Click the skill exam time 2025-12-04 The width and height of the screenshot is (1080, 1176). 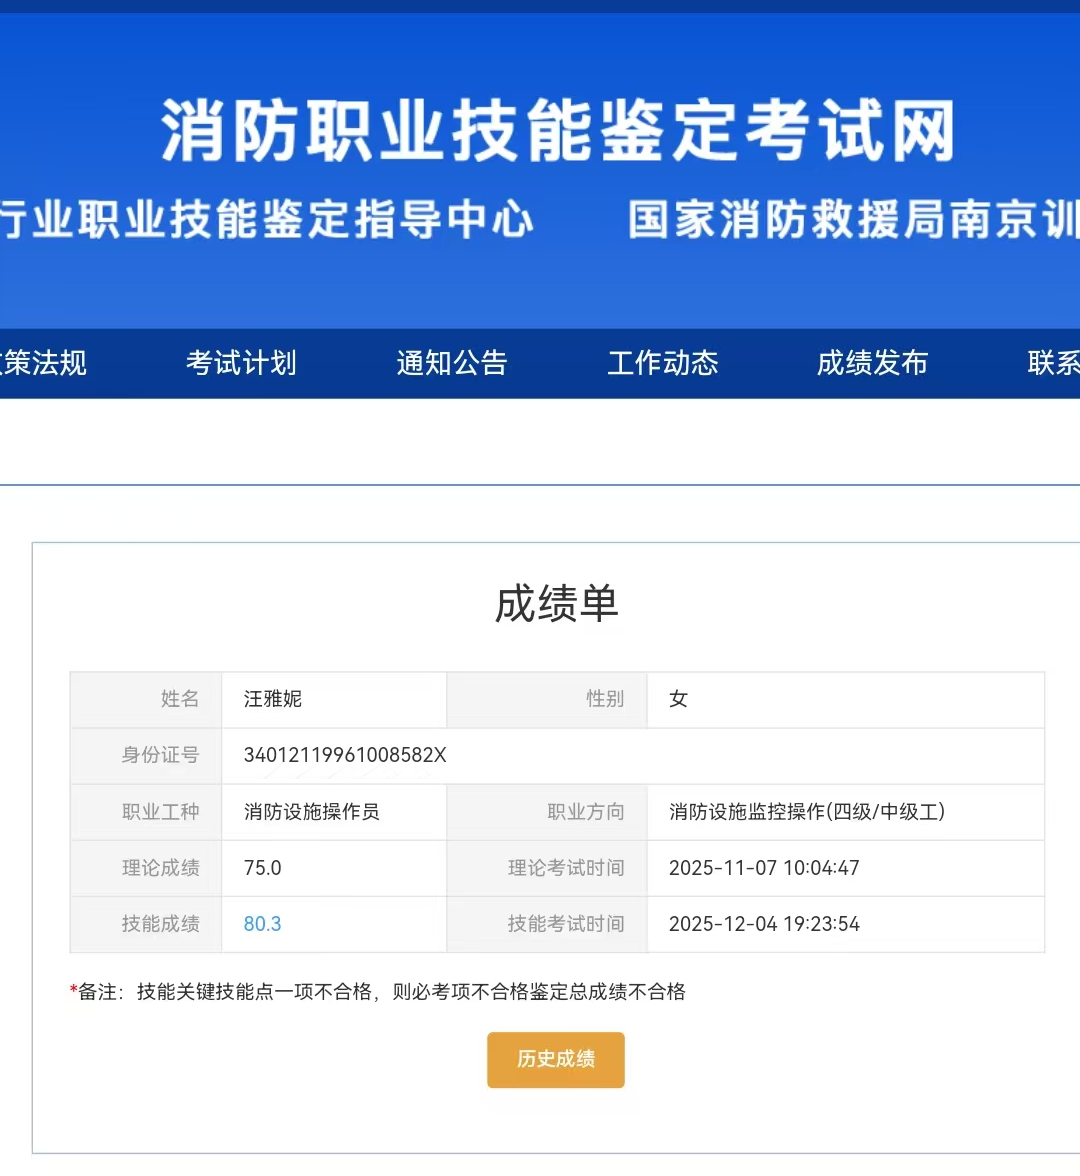(x=764, y=924)
